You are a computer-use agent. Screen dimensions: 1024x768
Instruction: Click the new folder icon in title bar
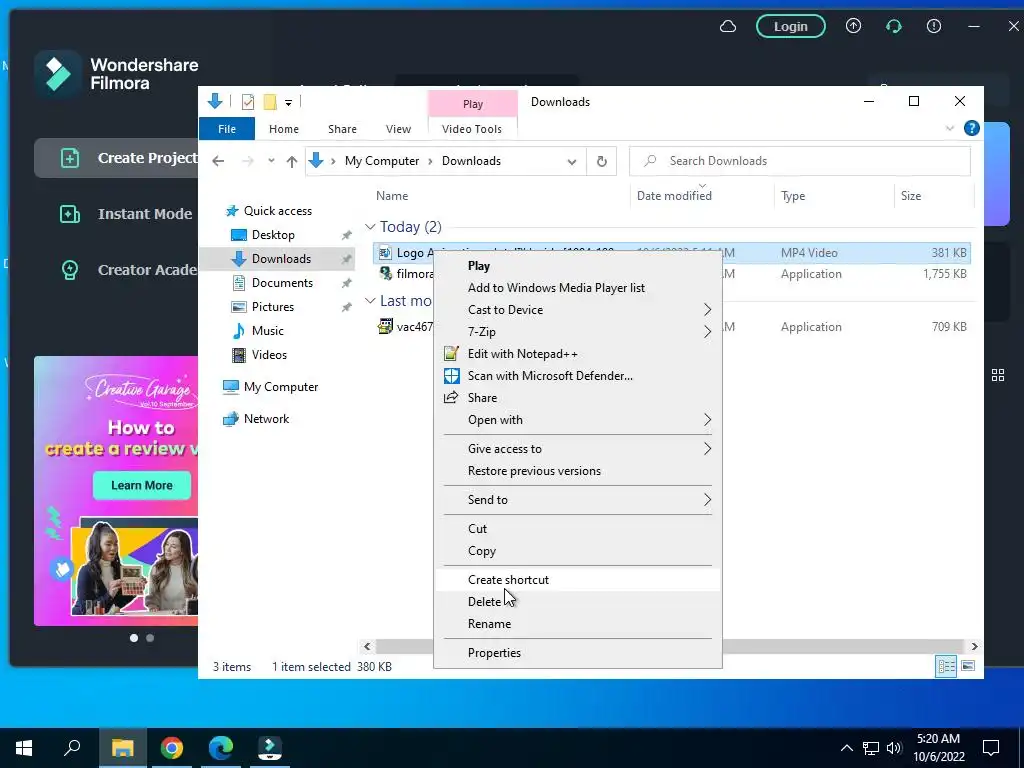pos(270,102)
